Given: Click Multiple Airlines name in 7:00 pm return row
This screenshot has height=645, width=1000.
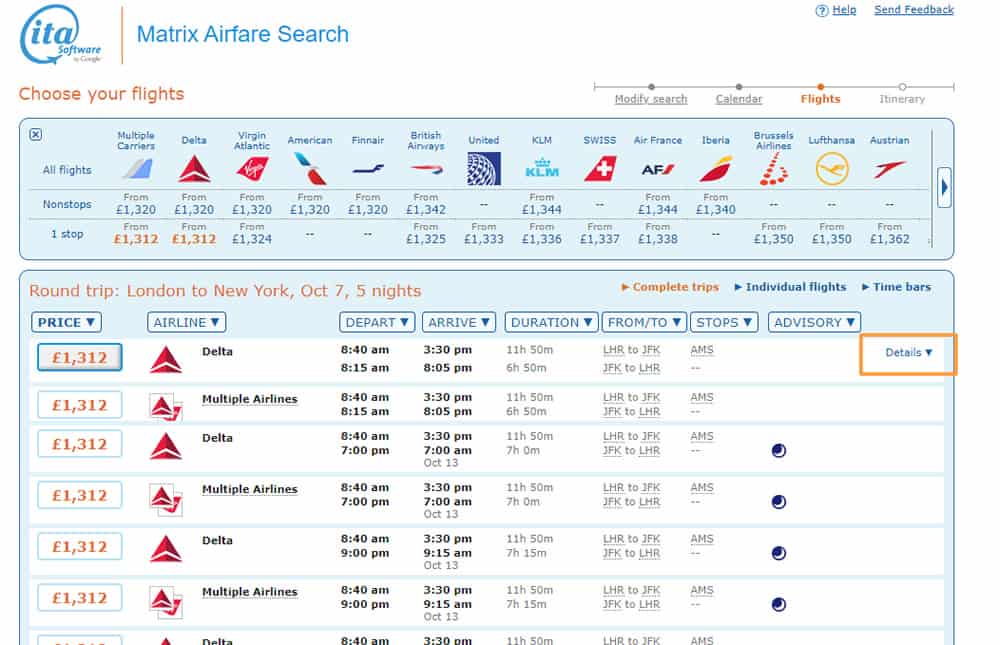Looking at the screenshot, I should tap(250, 489).
